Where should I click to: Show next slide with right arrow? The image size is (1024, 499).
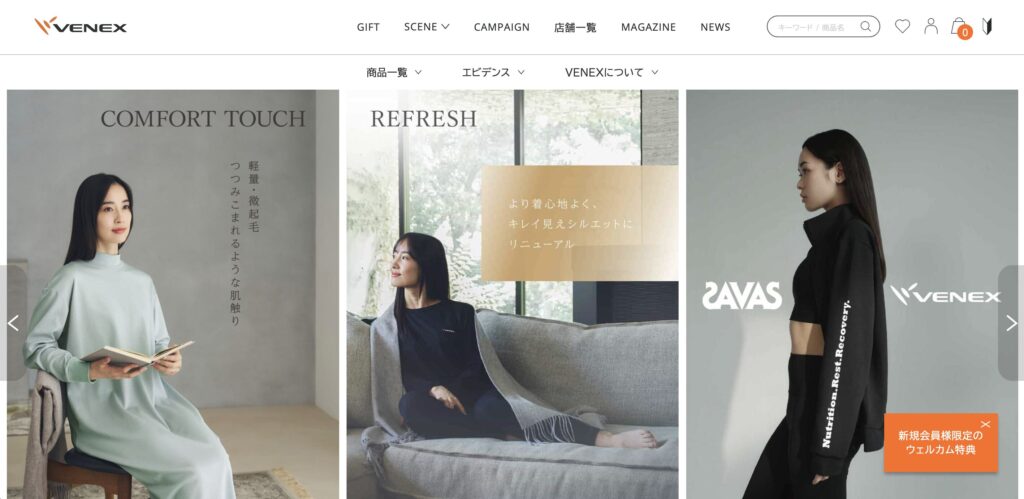(1011, 323)
